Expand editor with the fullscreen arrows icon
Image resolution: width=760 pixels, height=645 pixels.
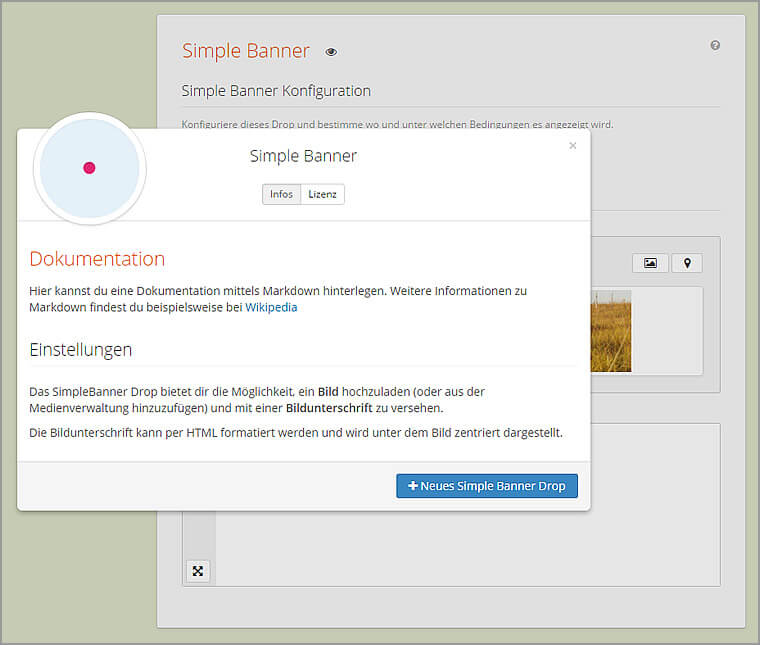coord(198,571)
